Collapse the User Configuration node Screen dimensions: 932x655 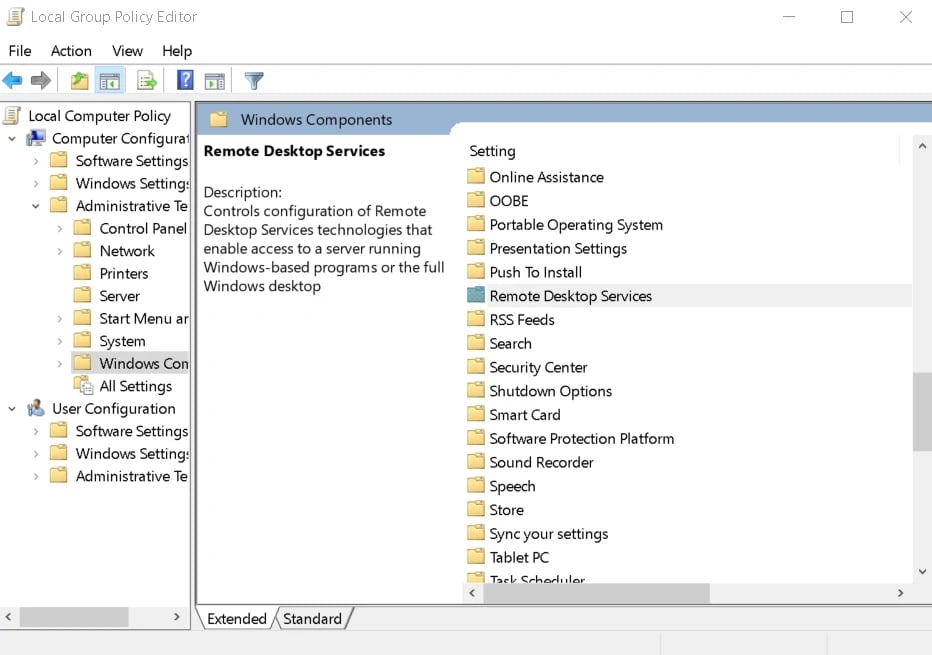[12, 409]
